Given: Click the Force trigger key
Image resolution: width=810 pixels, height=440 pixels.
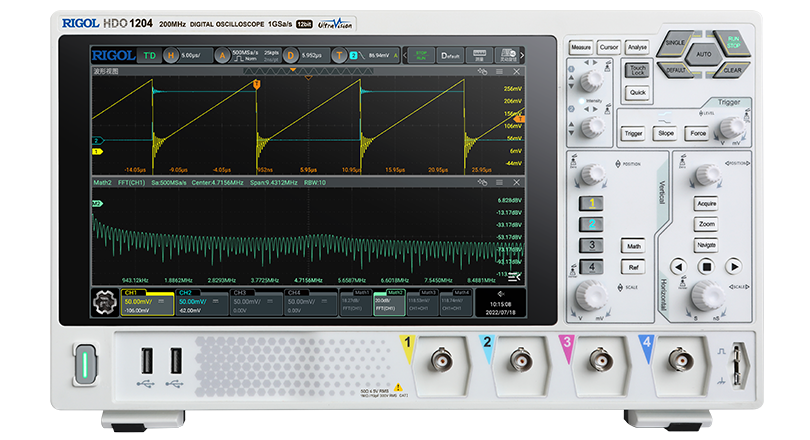Looking at the screenshot, I should tap(698, 133).
